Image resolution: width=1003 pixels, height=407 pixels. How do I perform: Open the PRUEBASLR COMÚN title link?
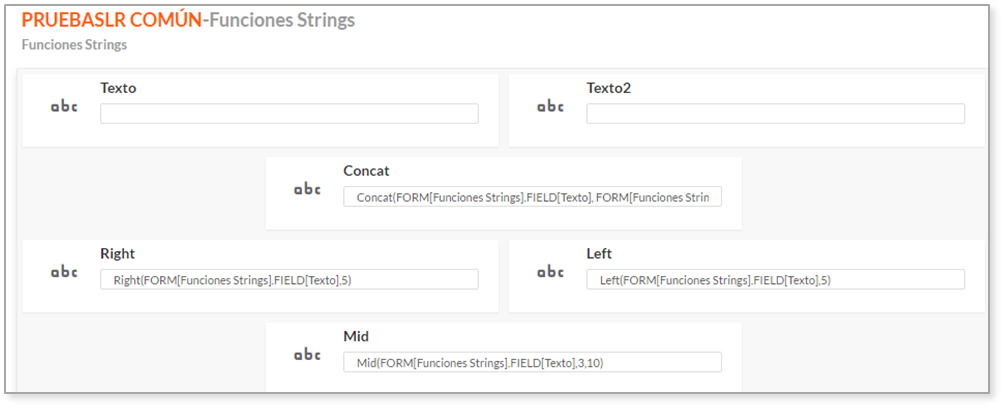(x=111, y=20)
